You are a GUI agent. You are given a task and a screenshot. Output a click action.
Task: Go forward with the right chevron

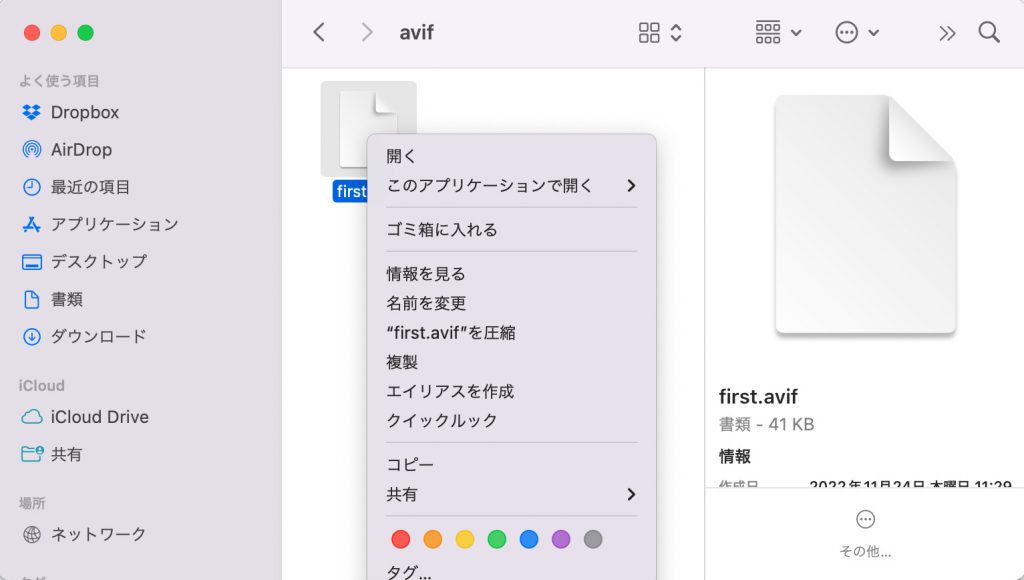pos(367,32)
